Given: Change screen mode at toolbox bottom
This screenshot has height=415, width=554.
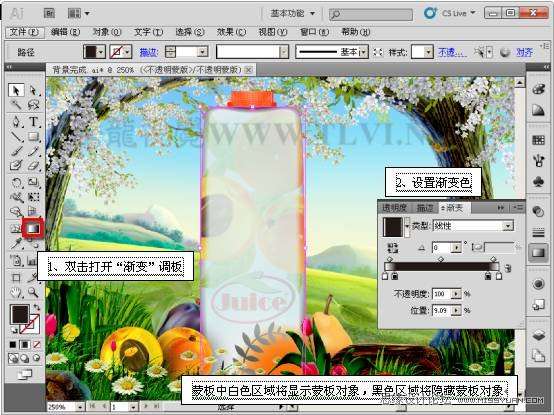Looking at the screenshot, I should point(25,374).
